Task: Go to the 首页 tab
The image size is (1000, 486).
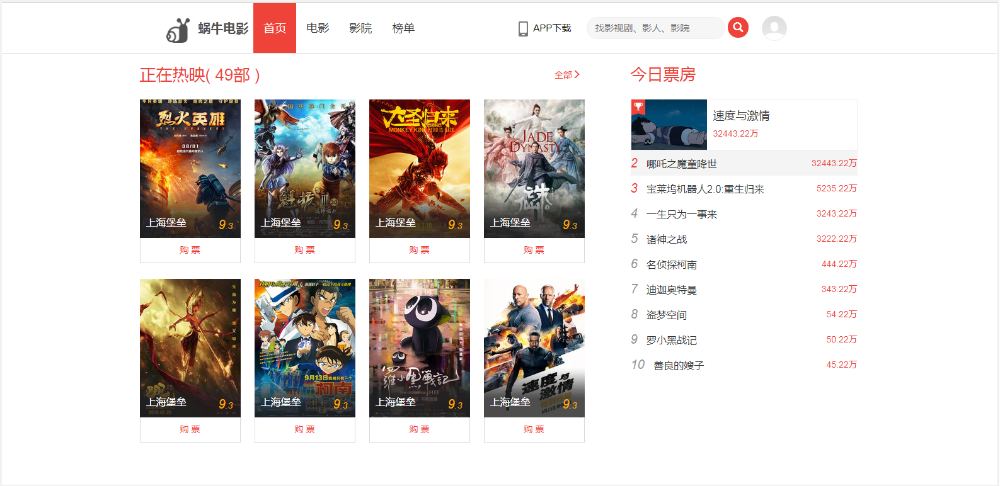Action: coord(275,28)
